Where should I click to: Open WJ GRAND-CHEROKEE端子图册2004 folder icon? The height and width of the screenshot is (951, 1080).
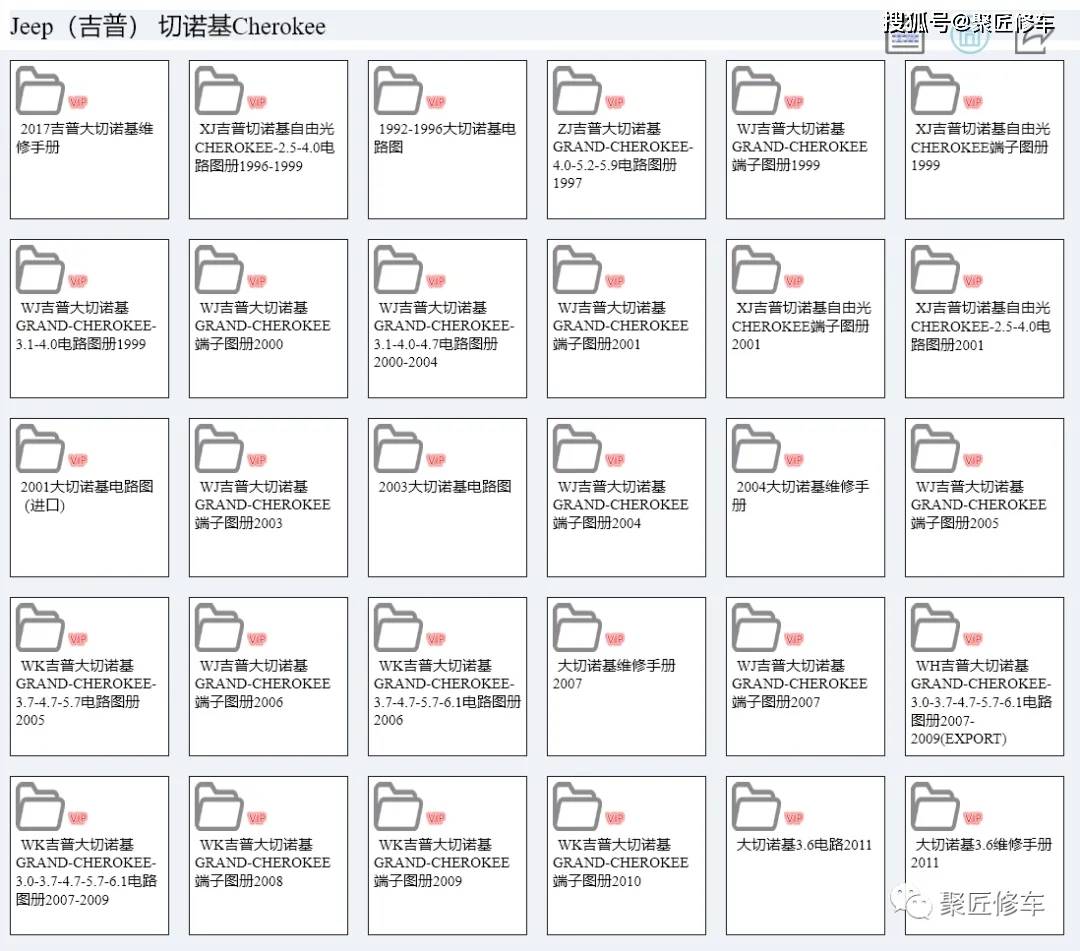(x=577, y=448)
